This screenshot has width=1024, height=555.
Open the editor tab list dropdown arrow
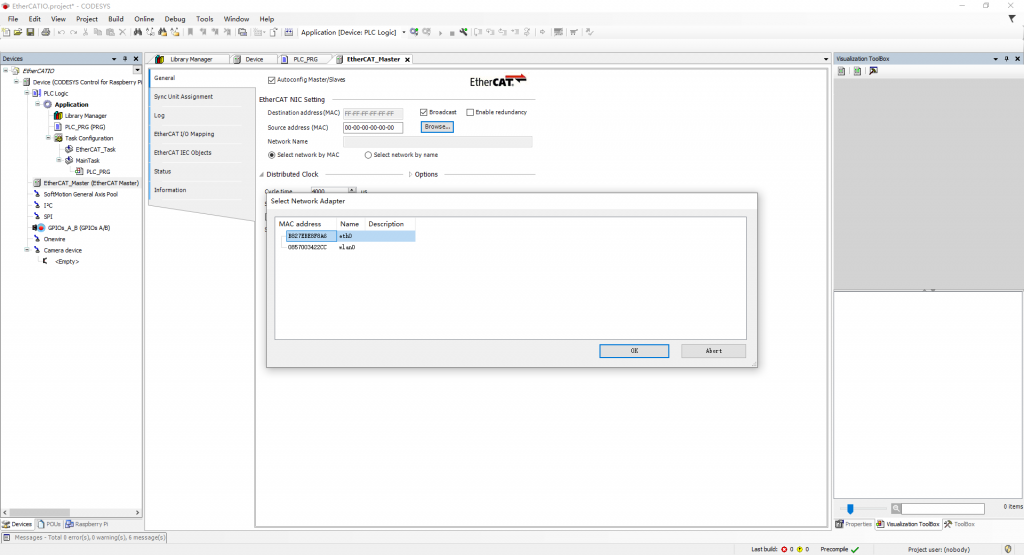tap(825, 59)
